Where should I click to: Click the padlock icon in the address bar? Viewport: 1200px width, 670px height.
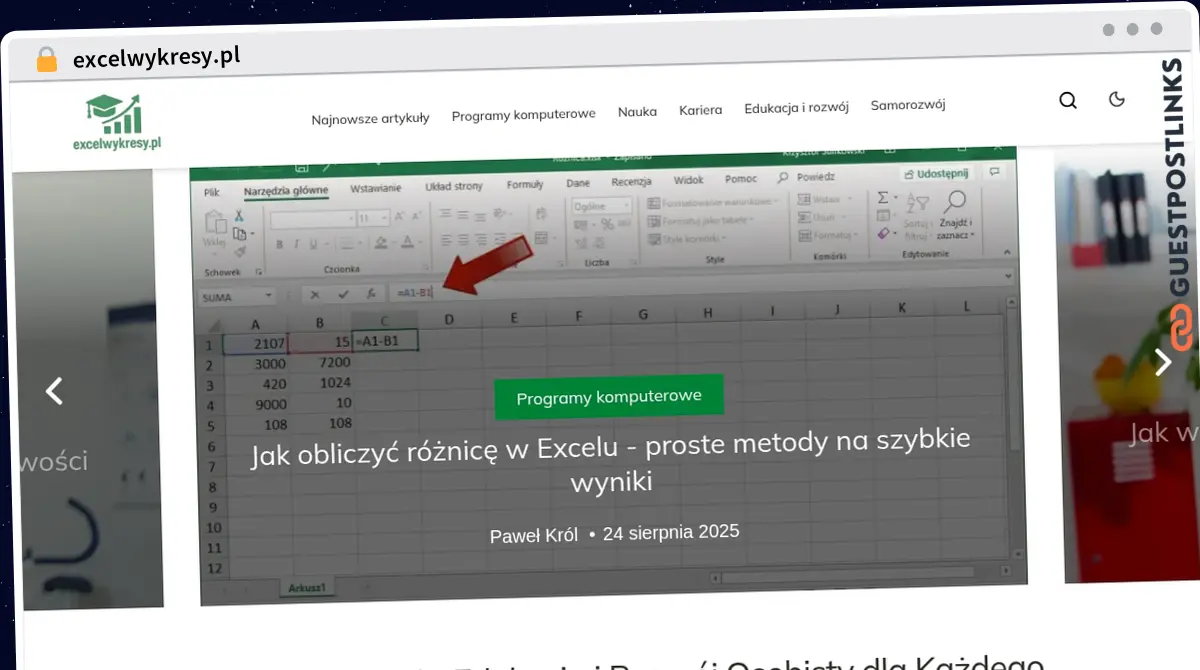pyautogui.click(x=47, y=59)
